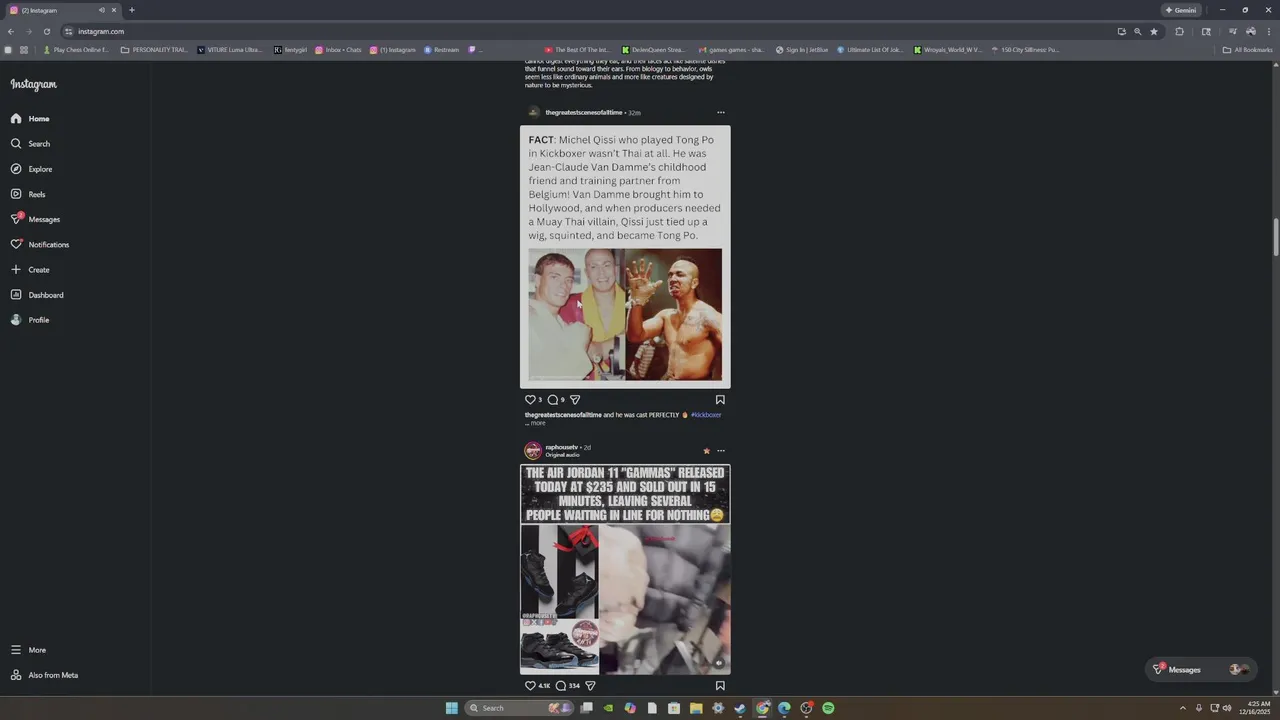Click the Instagram logo
The width and height of the screenshot is (1280, 720).
pyautogui.click(x=33, y=85)
